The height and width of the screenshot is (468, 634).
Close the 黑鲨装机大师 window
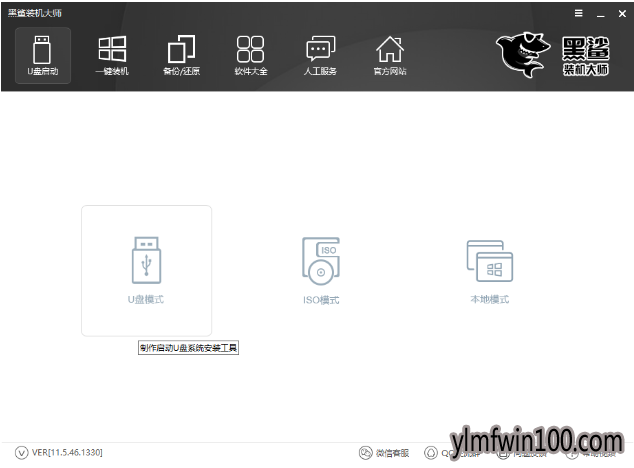622,14
